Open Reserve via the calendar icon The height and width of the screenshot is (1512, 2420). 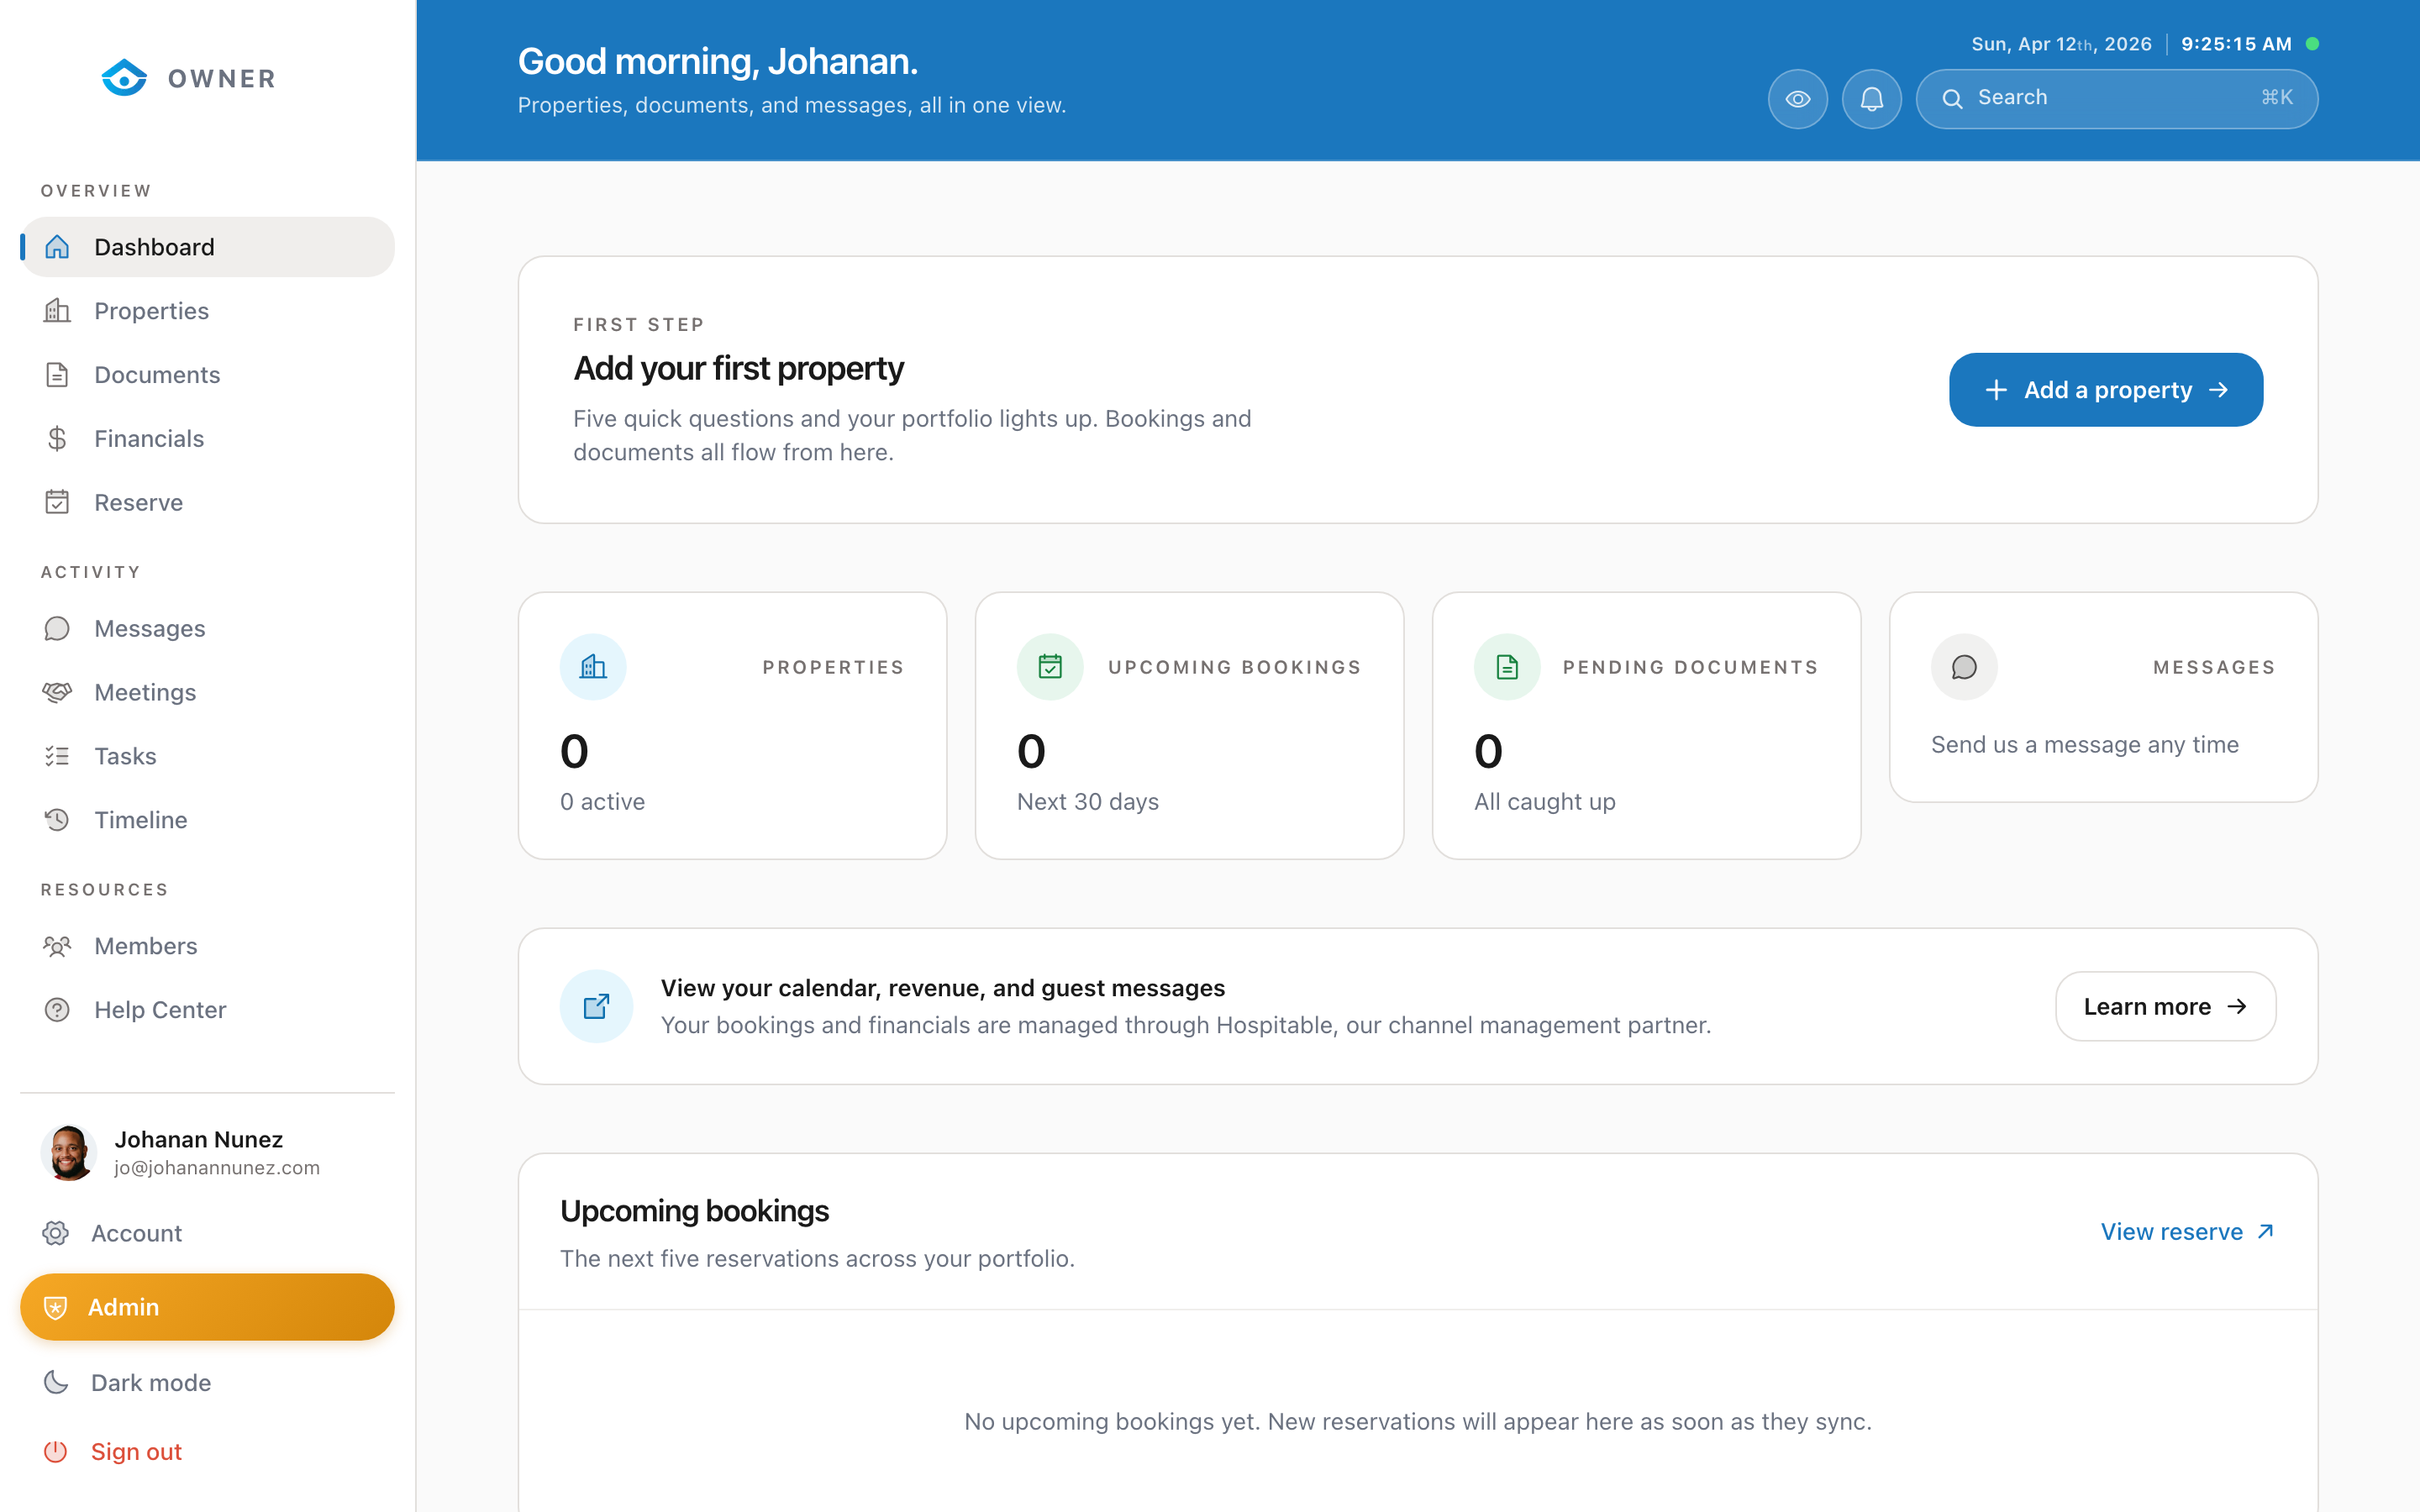[57, 502]
